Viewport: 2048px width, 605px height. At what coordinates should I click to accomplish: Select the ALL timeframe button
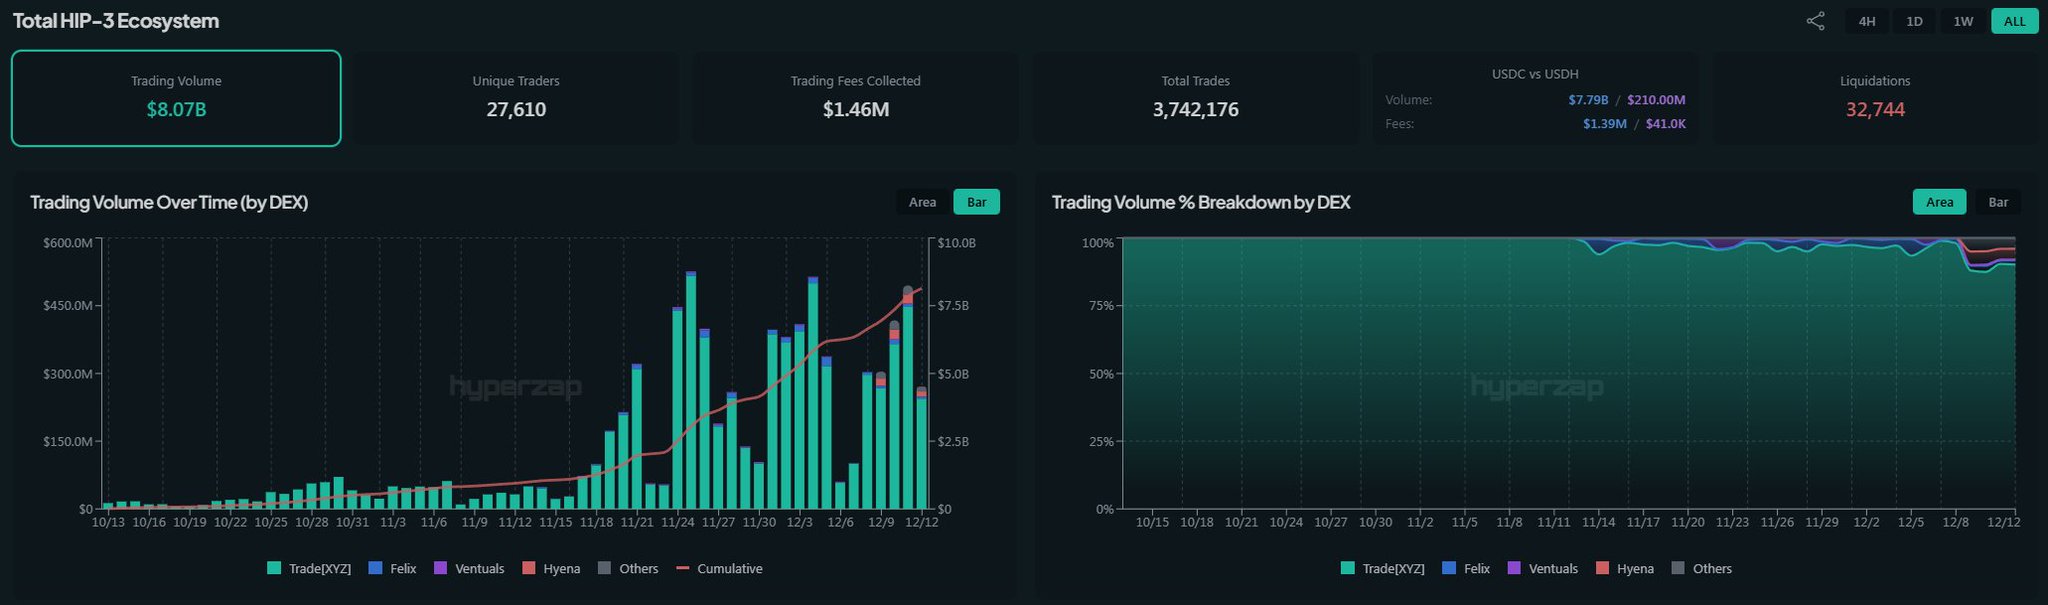2014,21
